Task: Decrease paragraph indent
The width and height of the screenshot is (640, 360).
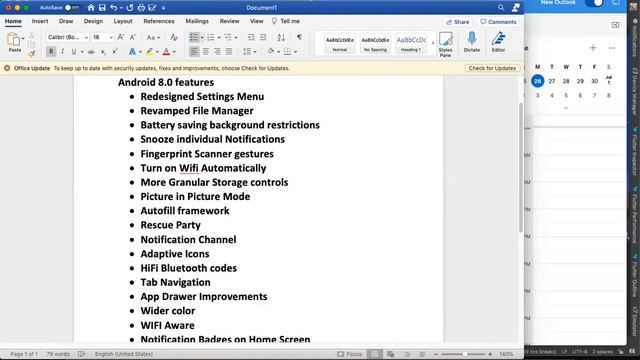Action: (x=251, y=37)
